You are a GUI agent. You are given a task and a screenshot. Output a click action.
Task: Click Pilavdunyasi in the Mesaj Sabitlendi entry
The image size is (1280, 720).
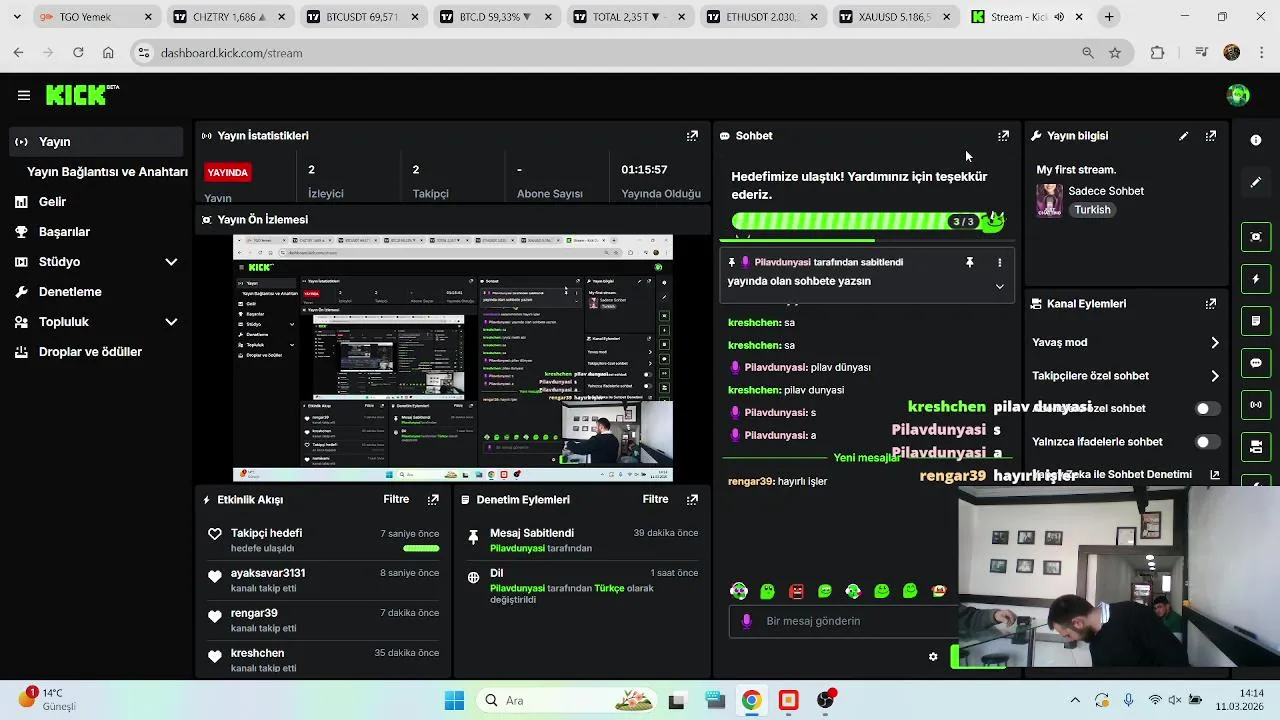pyautogui.click(x=517, y=548)
